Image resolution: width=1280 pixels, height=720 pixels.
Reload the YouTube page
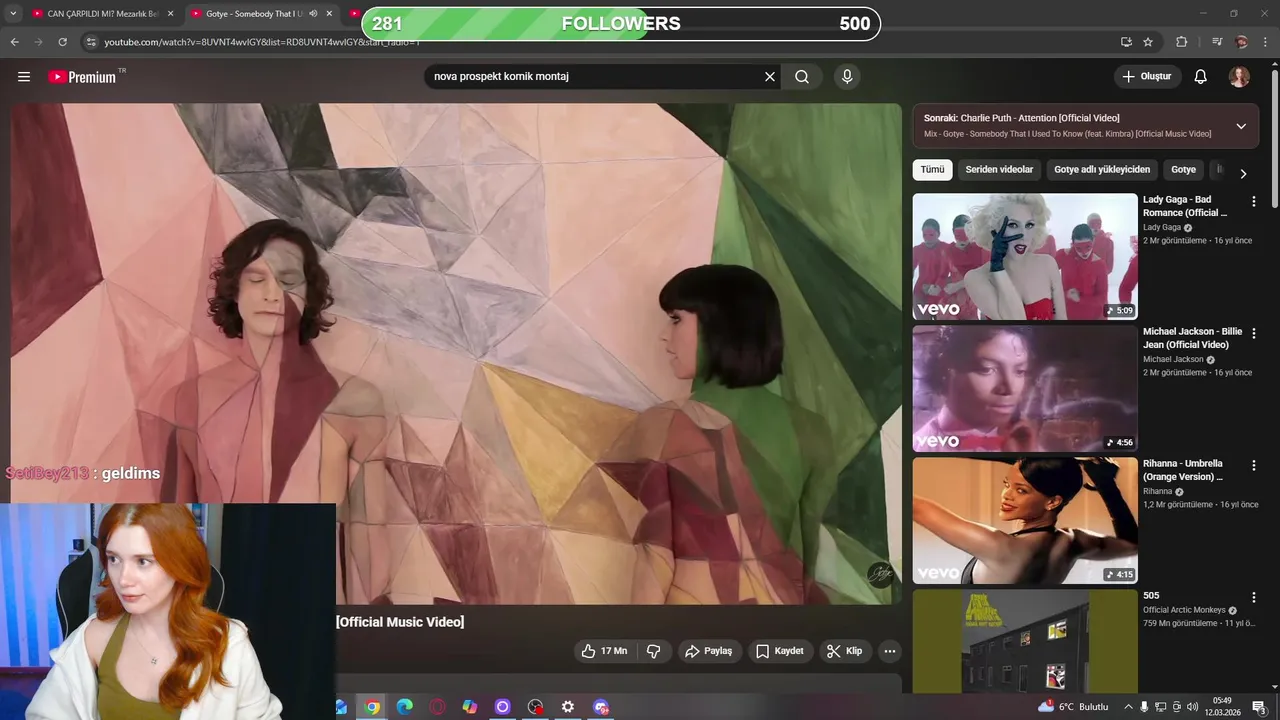coord(62,42)
